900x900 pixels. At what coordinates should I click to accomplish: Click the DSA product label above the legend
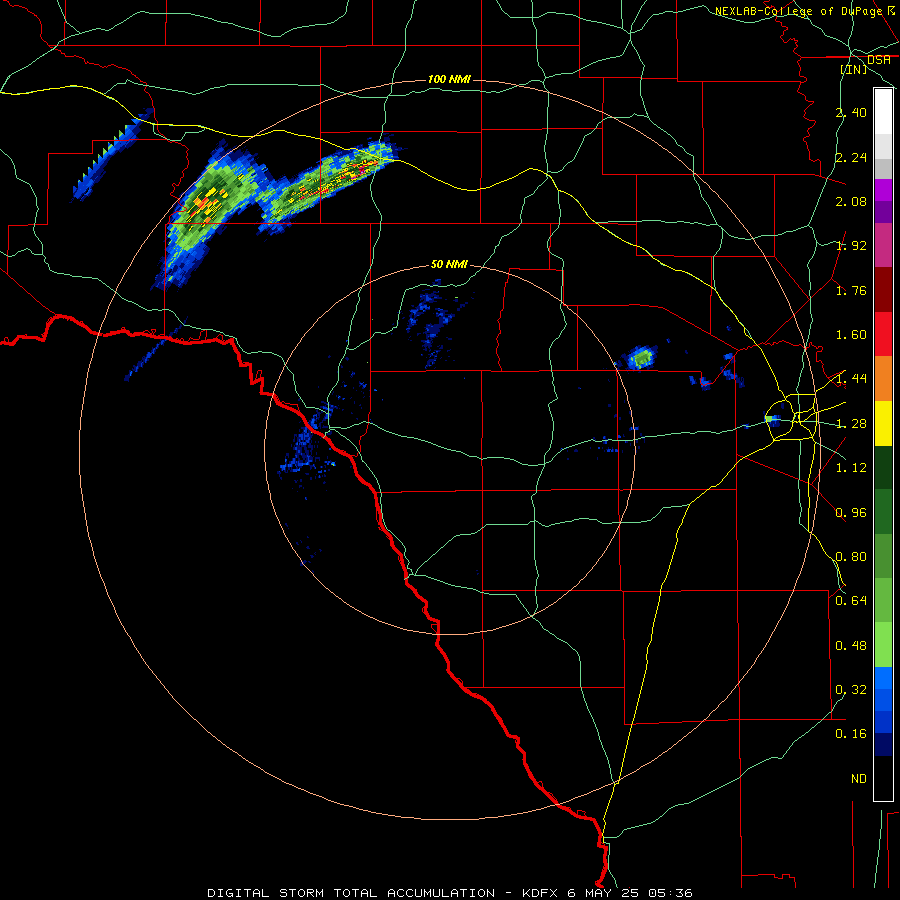pos(878,59)
